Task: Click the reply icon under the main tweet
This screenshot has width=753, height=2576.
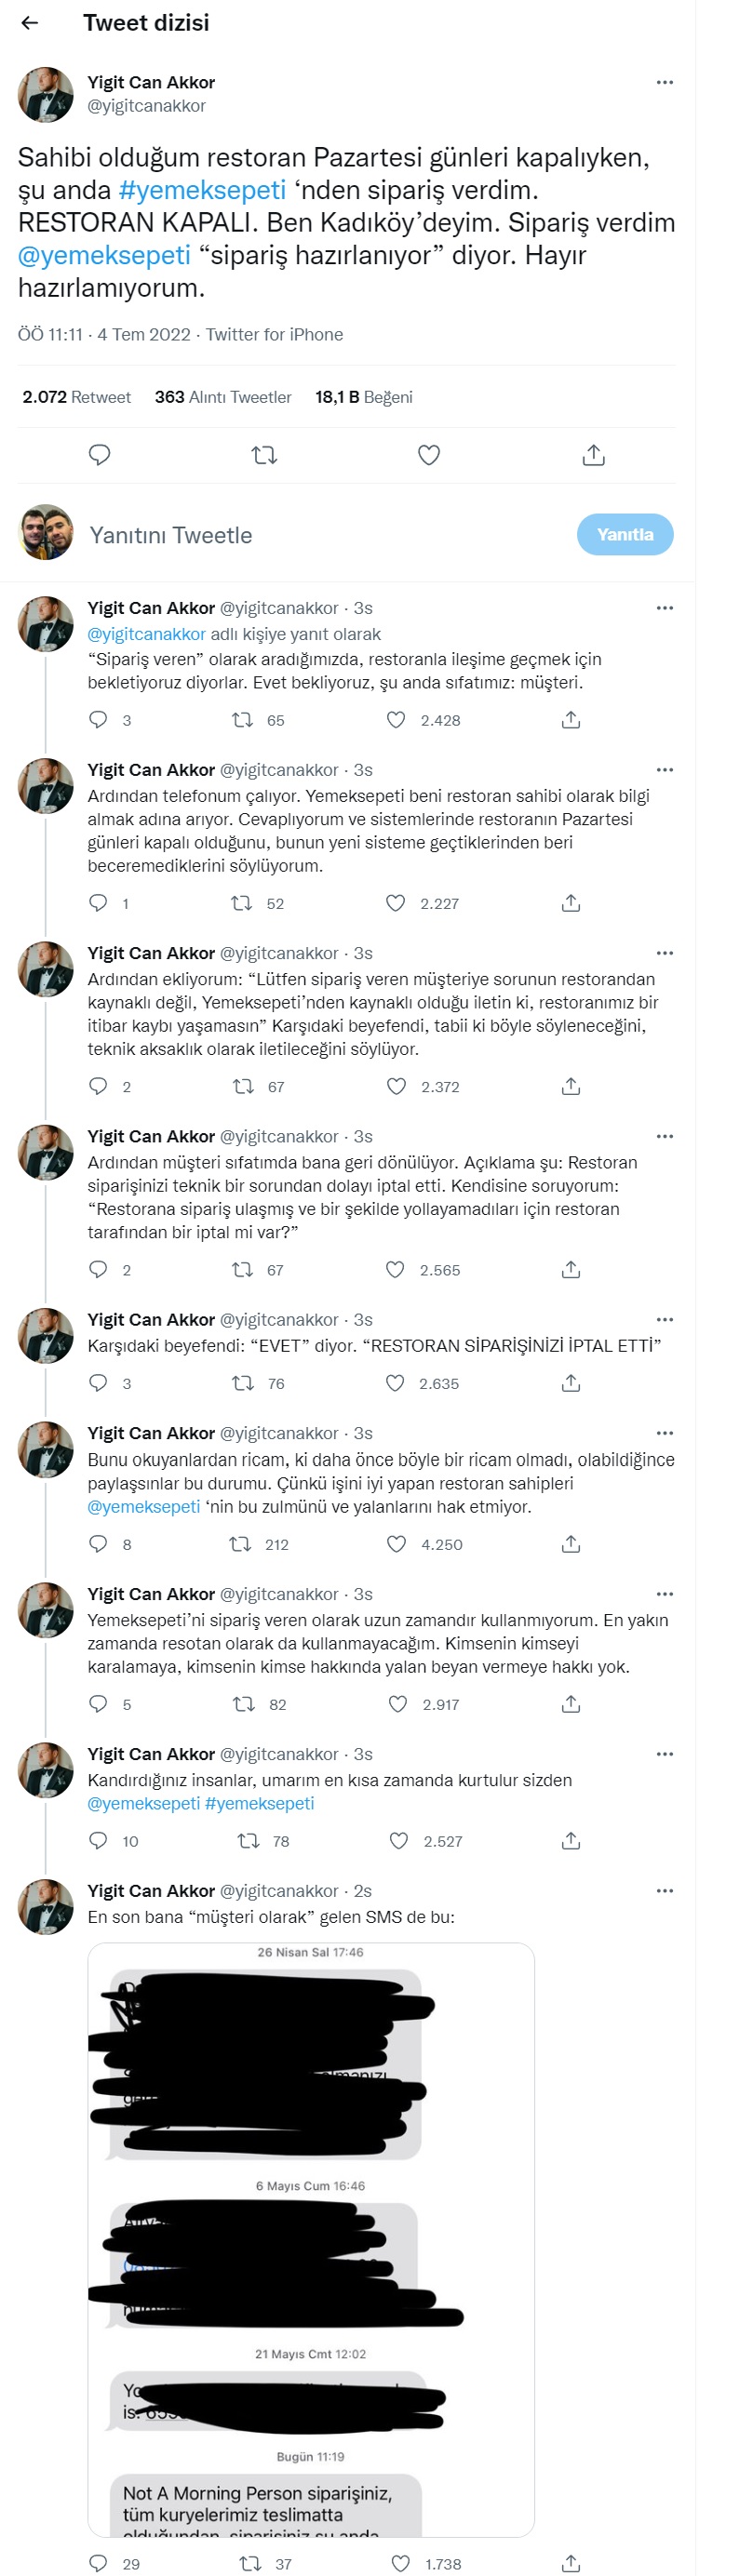Action: pos(99,455)
